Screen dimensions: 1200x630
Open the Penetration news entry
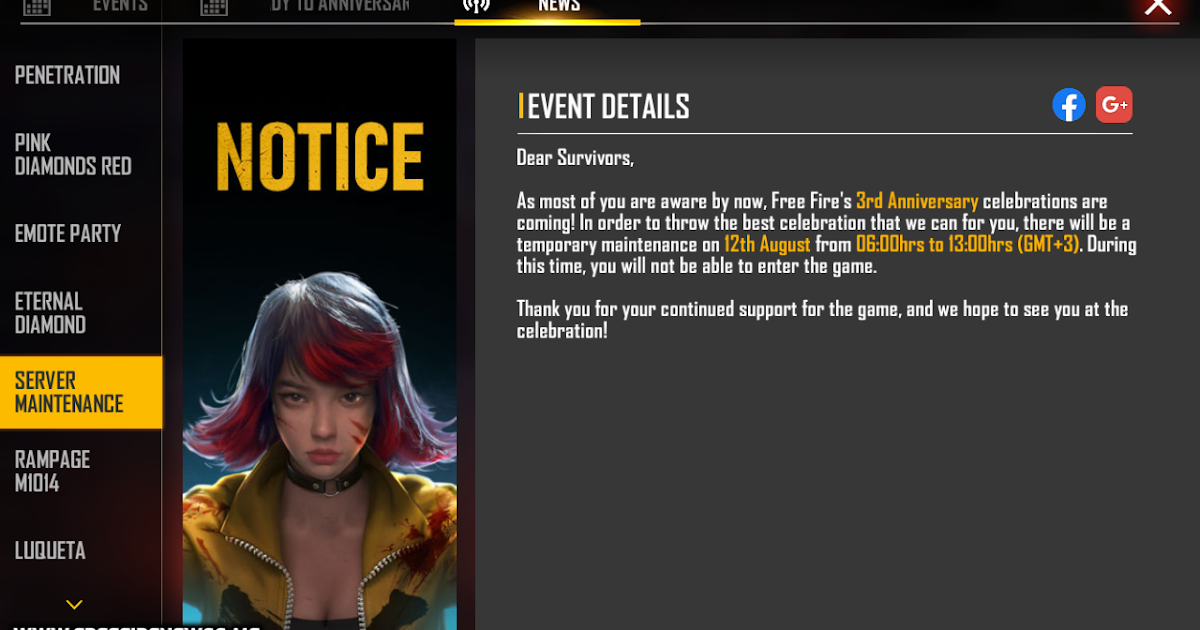tap(81, 75)
